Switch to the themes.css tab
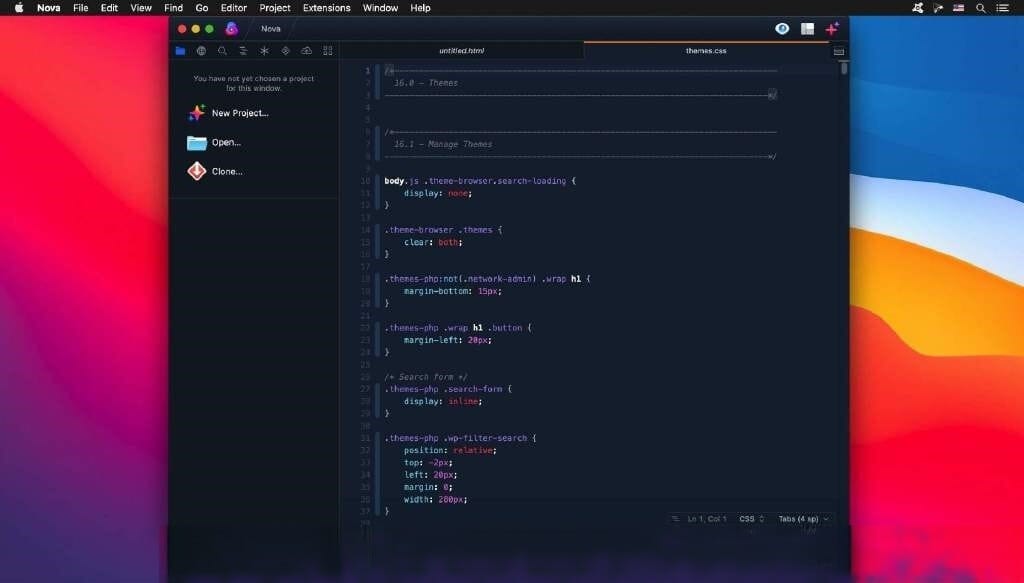Image resolution: width=1024 pixels, height=583 pixels. pyautogui.click(x=706, y=51)
